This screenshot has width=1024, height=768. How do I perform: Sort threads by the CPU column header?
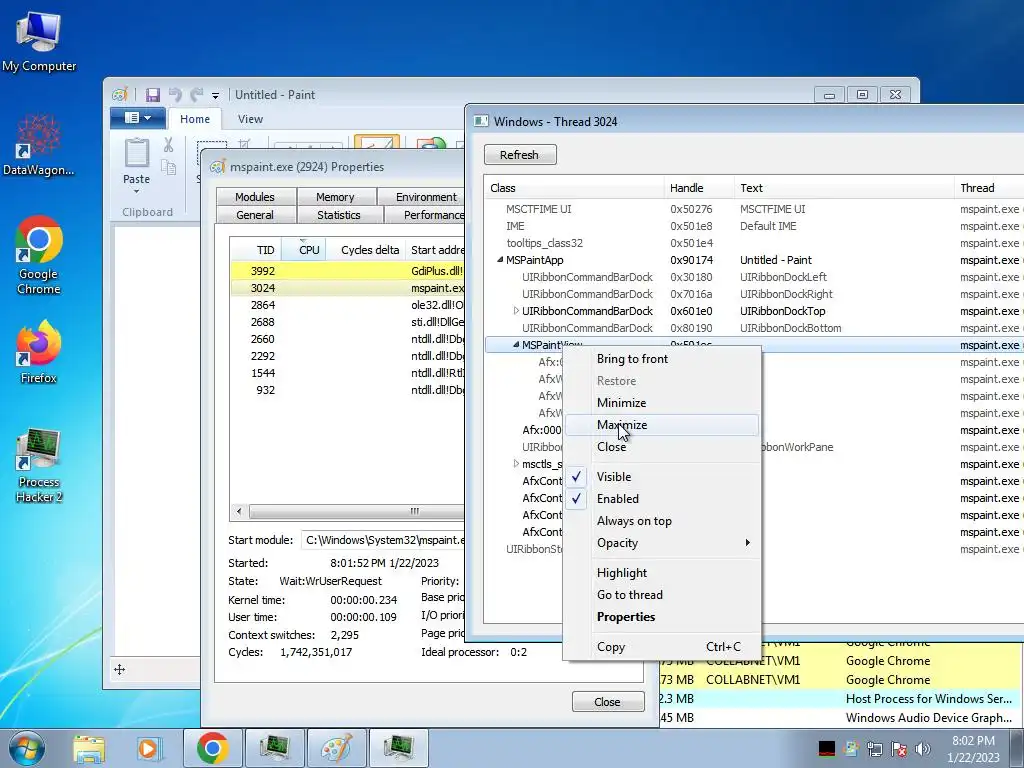click(x=302, y=250)
